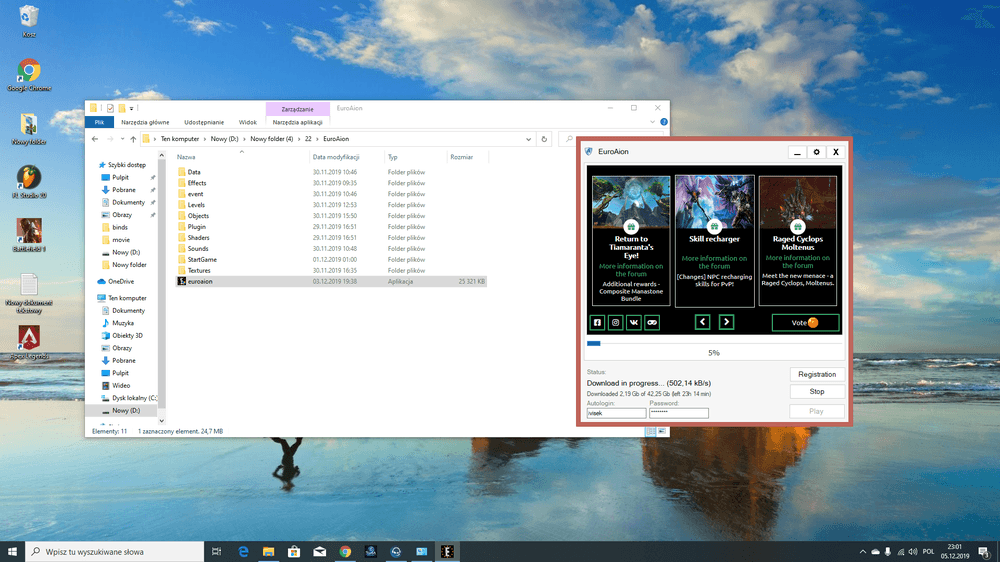Screen dimensions: 1000x562
Task: Click the Vote button
Action: [805, 322]
